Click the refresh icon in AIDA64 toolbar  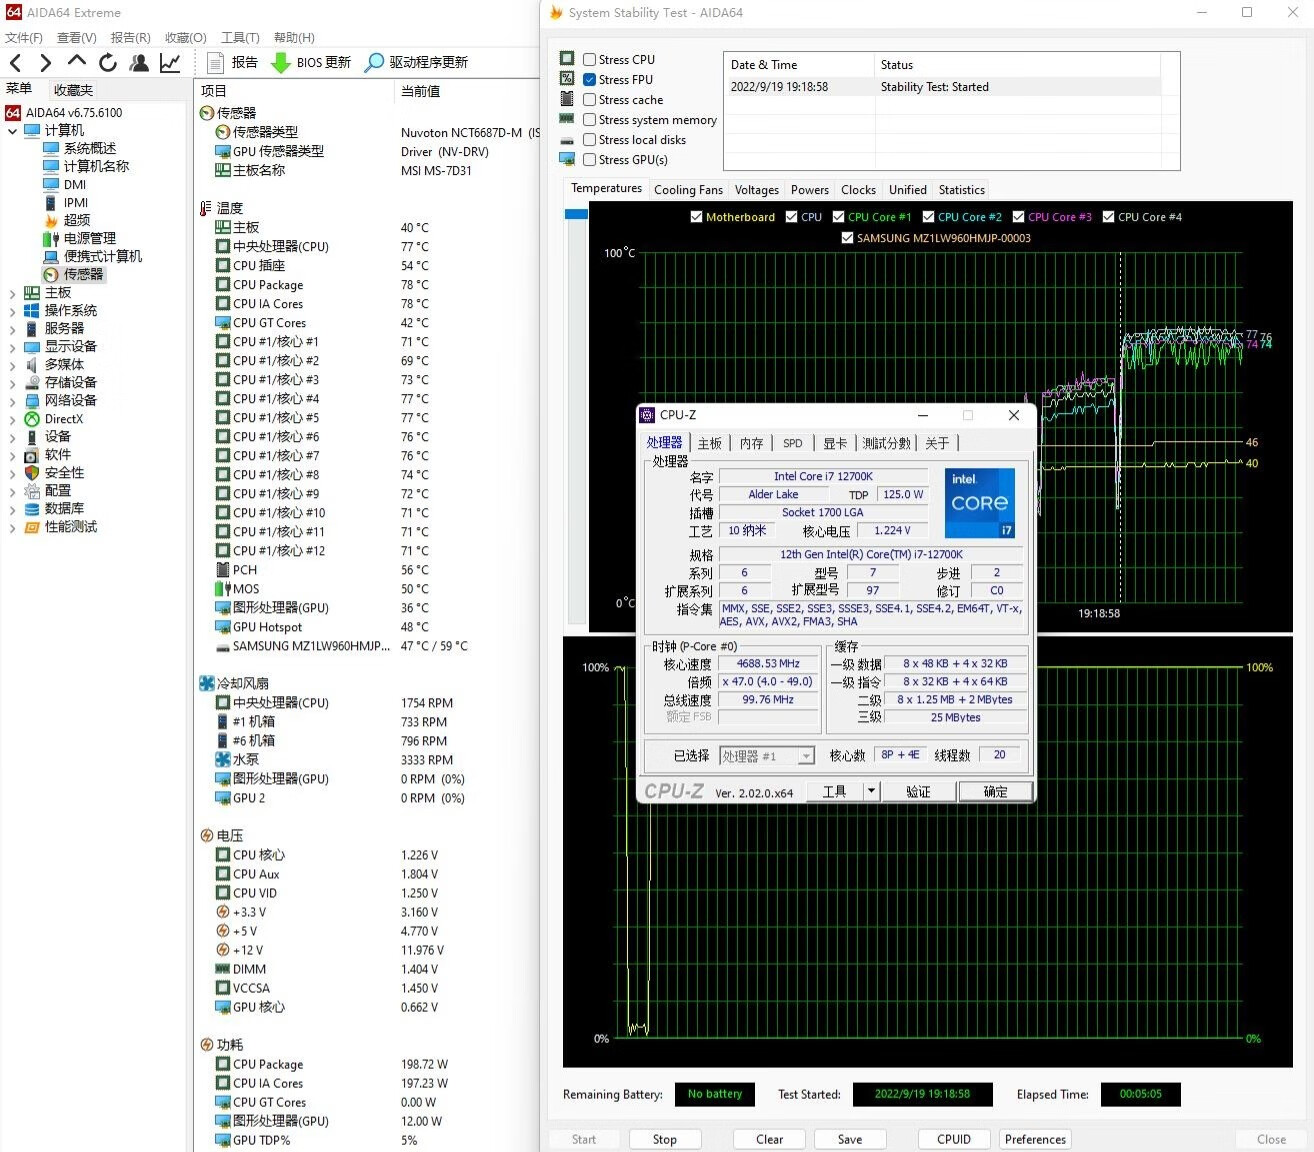click(108, 62)
